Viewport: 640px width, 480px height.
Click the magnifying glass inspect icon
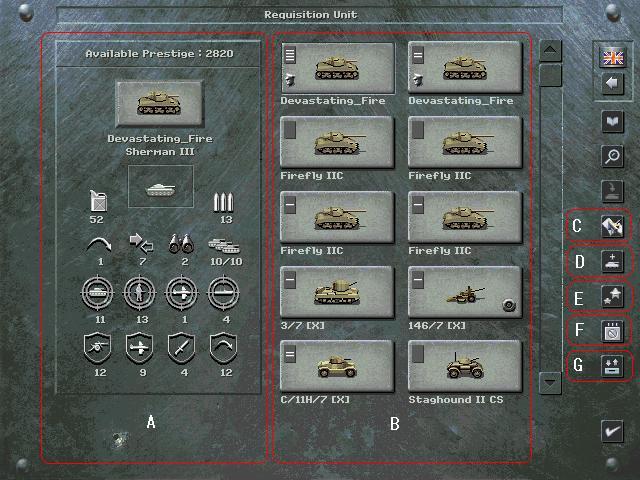coord(613,156)
